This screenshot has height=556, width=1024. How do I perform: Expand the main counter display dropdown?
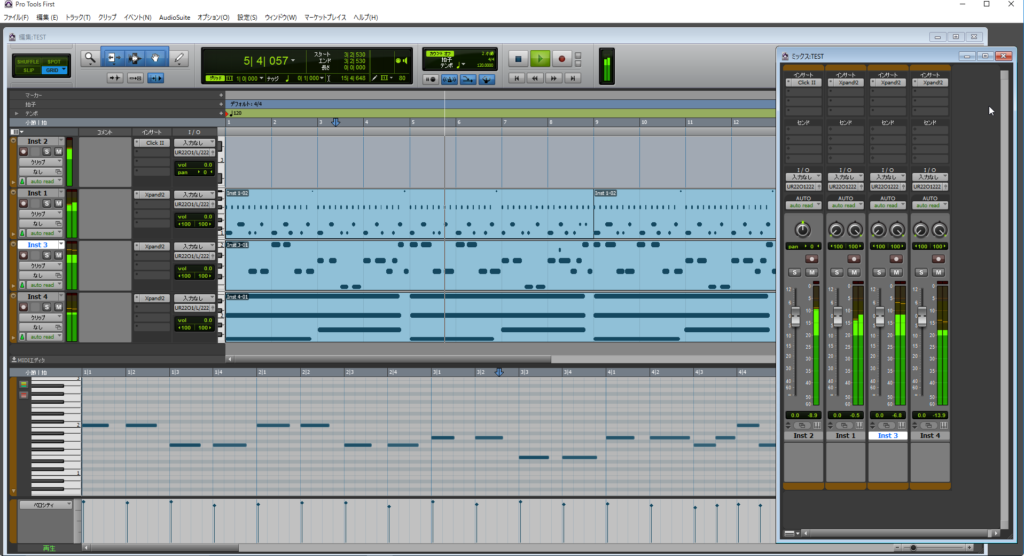pyautogui.click(x=292, y=61)
